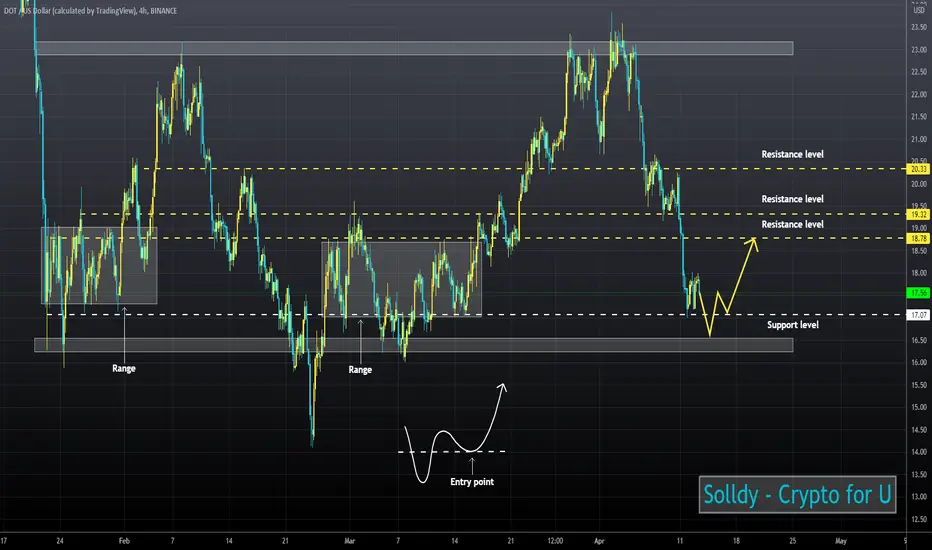932x550 pixels.
Task: Click the 12:00 label on time axis
Action: click(x=555, y=541)
